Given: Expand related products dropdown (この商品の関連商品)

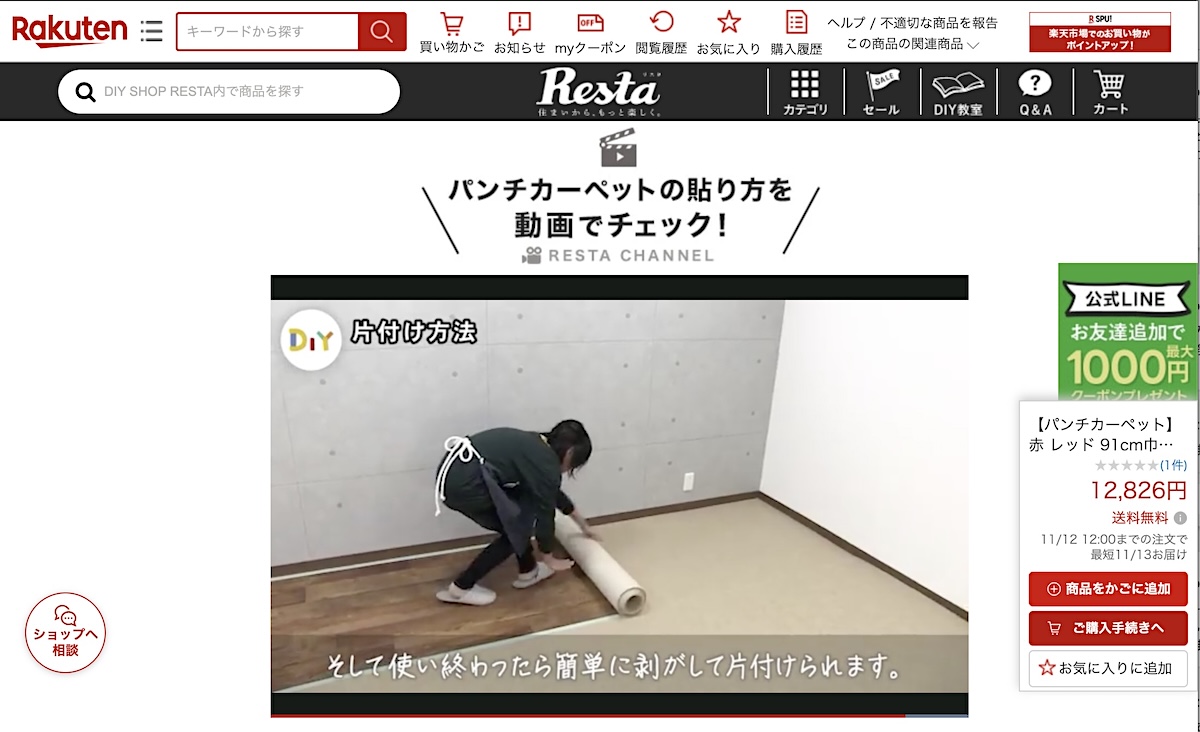Looking at the screenshot, I should click(x=912, y=44).
